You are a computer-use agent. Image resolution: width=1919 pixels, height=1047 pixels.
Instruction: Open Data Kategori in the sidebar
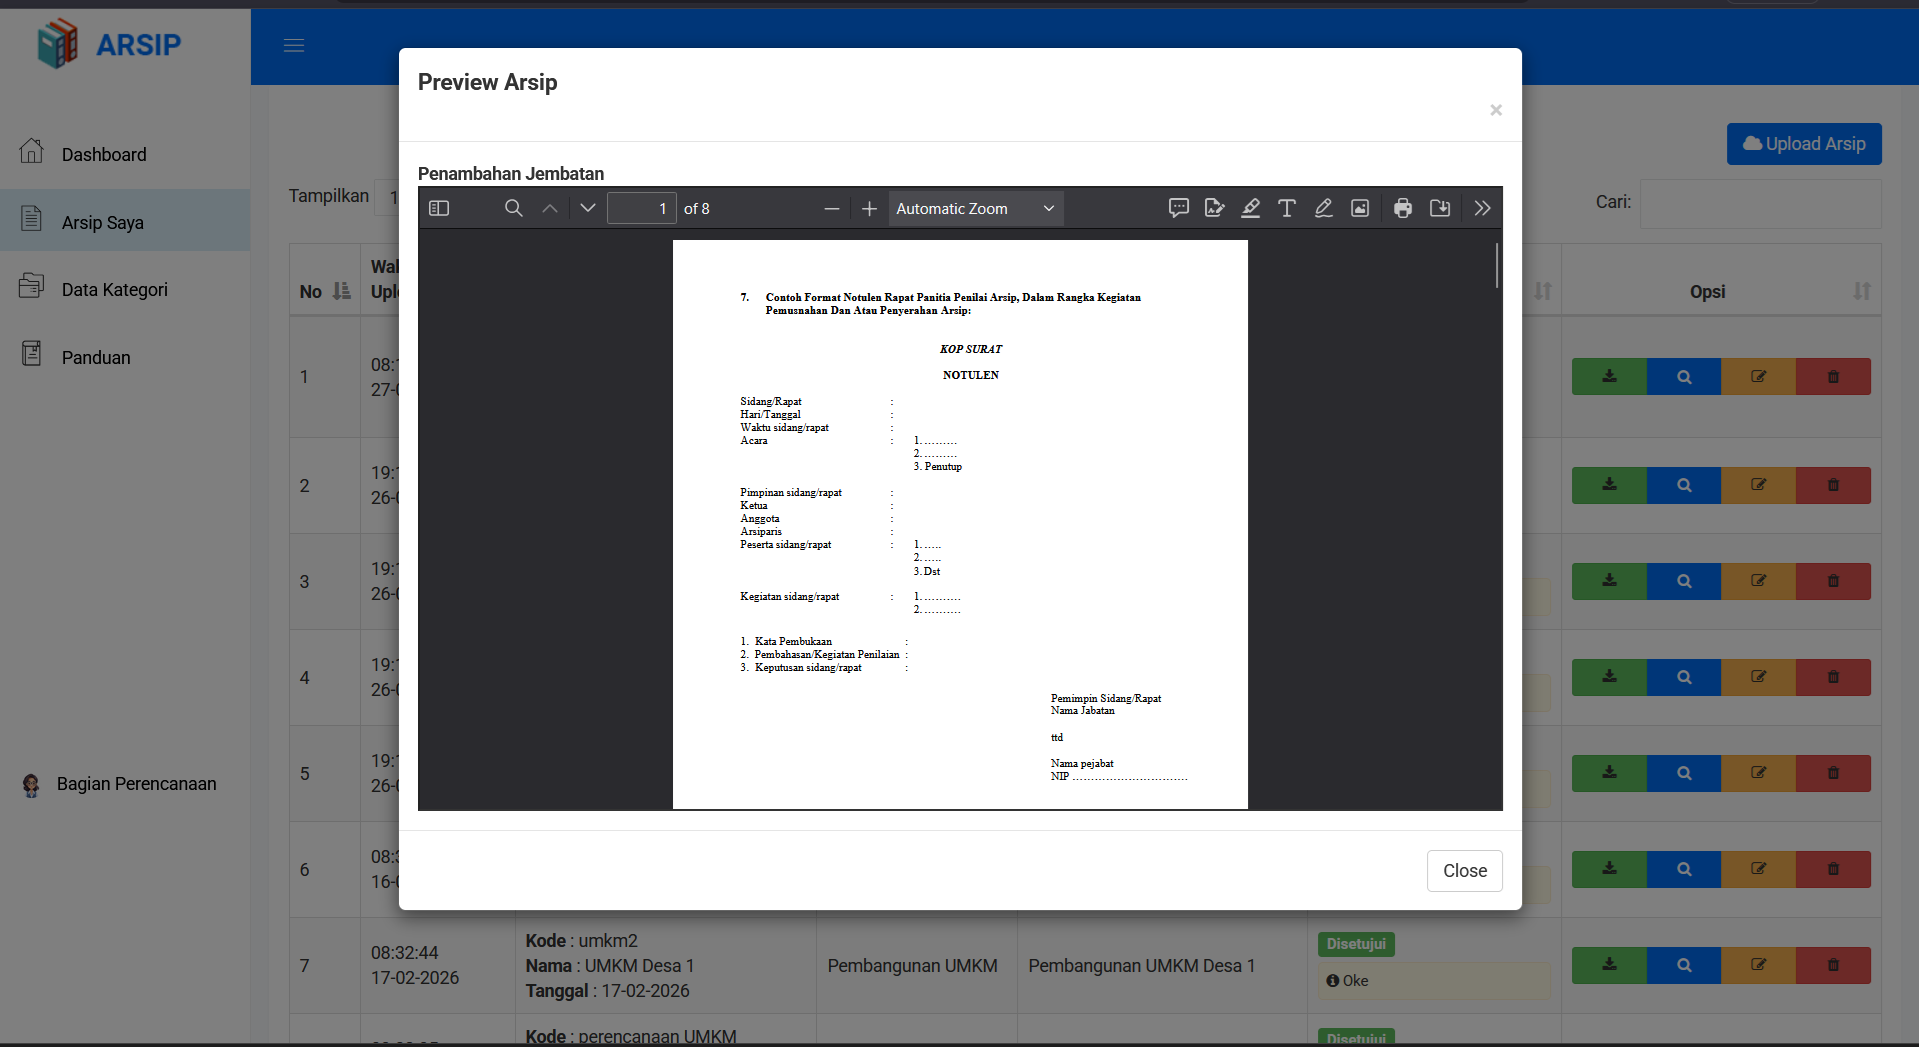[125, 289]
